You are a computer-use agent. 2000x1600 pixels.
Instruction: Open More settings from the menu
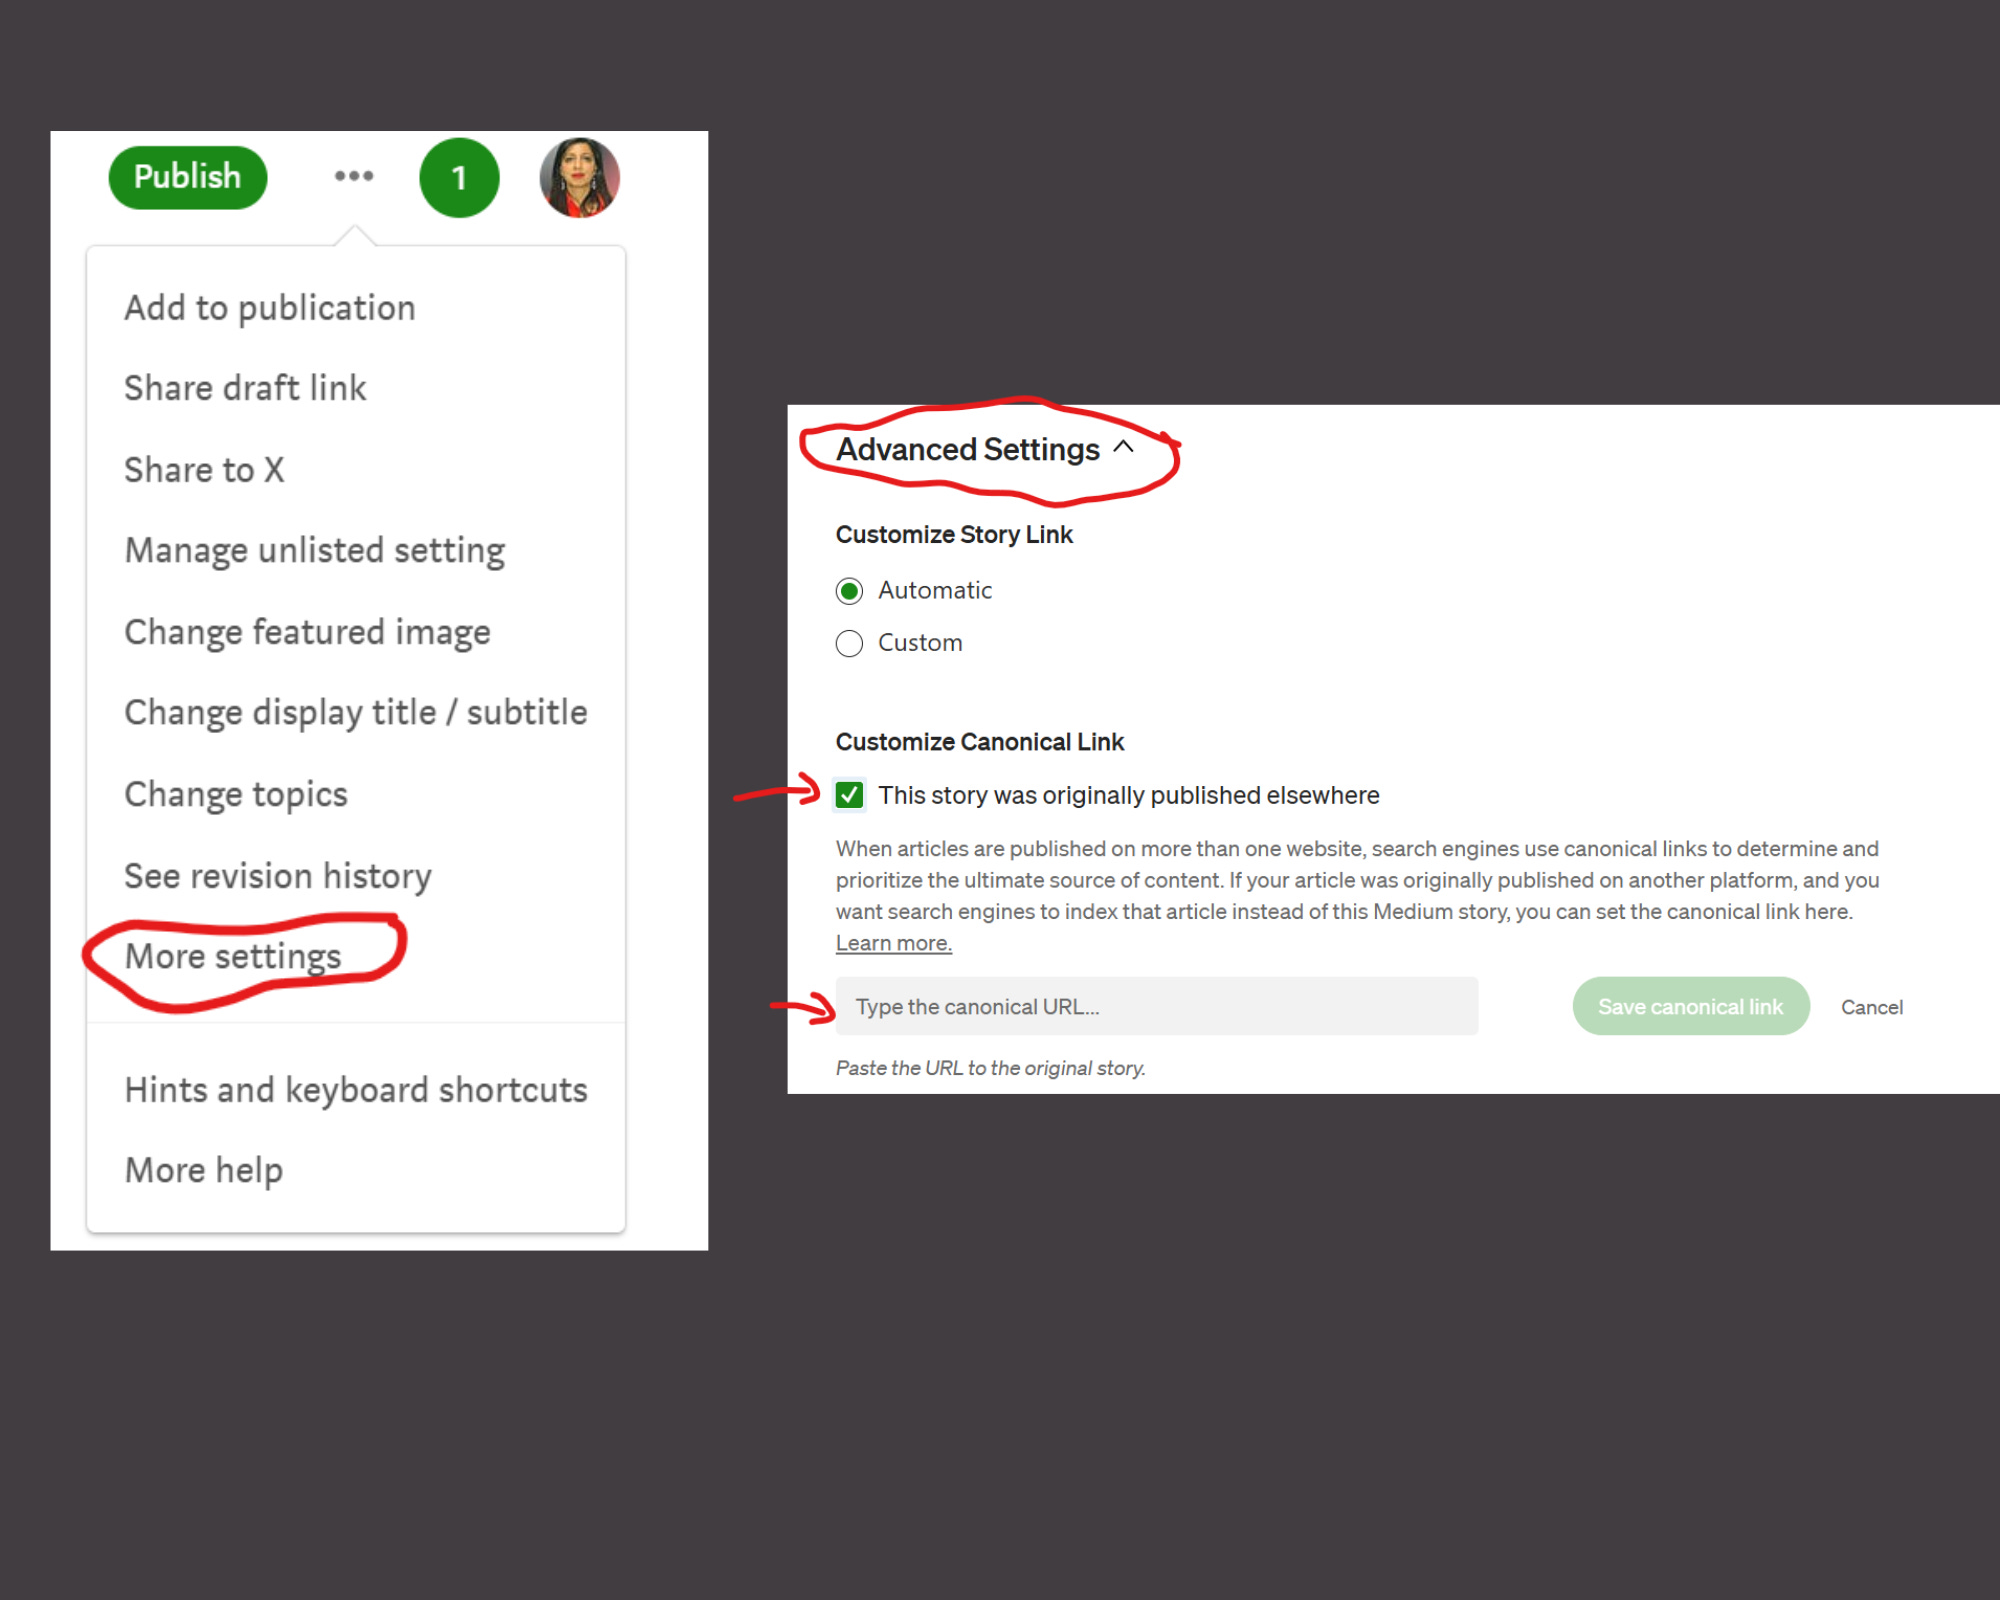pyautogui.click(x=233, y=957)
